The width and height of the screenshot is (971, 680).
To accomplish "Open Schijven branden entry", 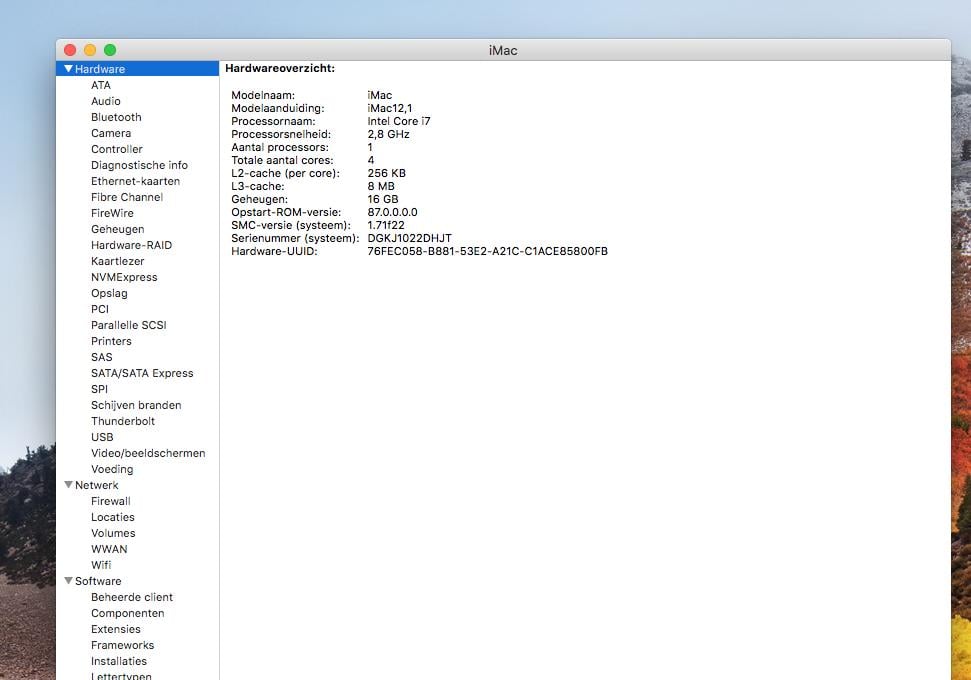I will point(136,405).
